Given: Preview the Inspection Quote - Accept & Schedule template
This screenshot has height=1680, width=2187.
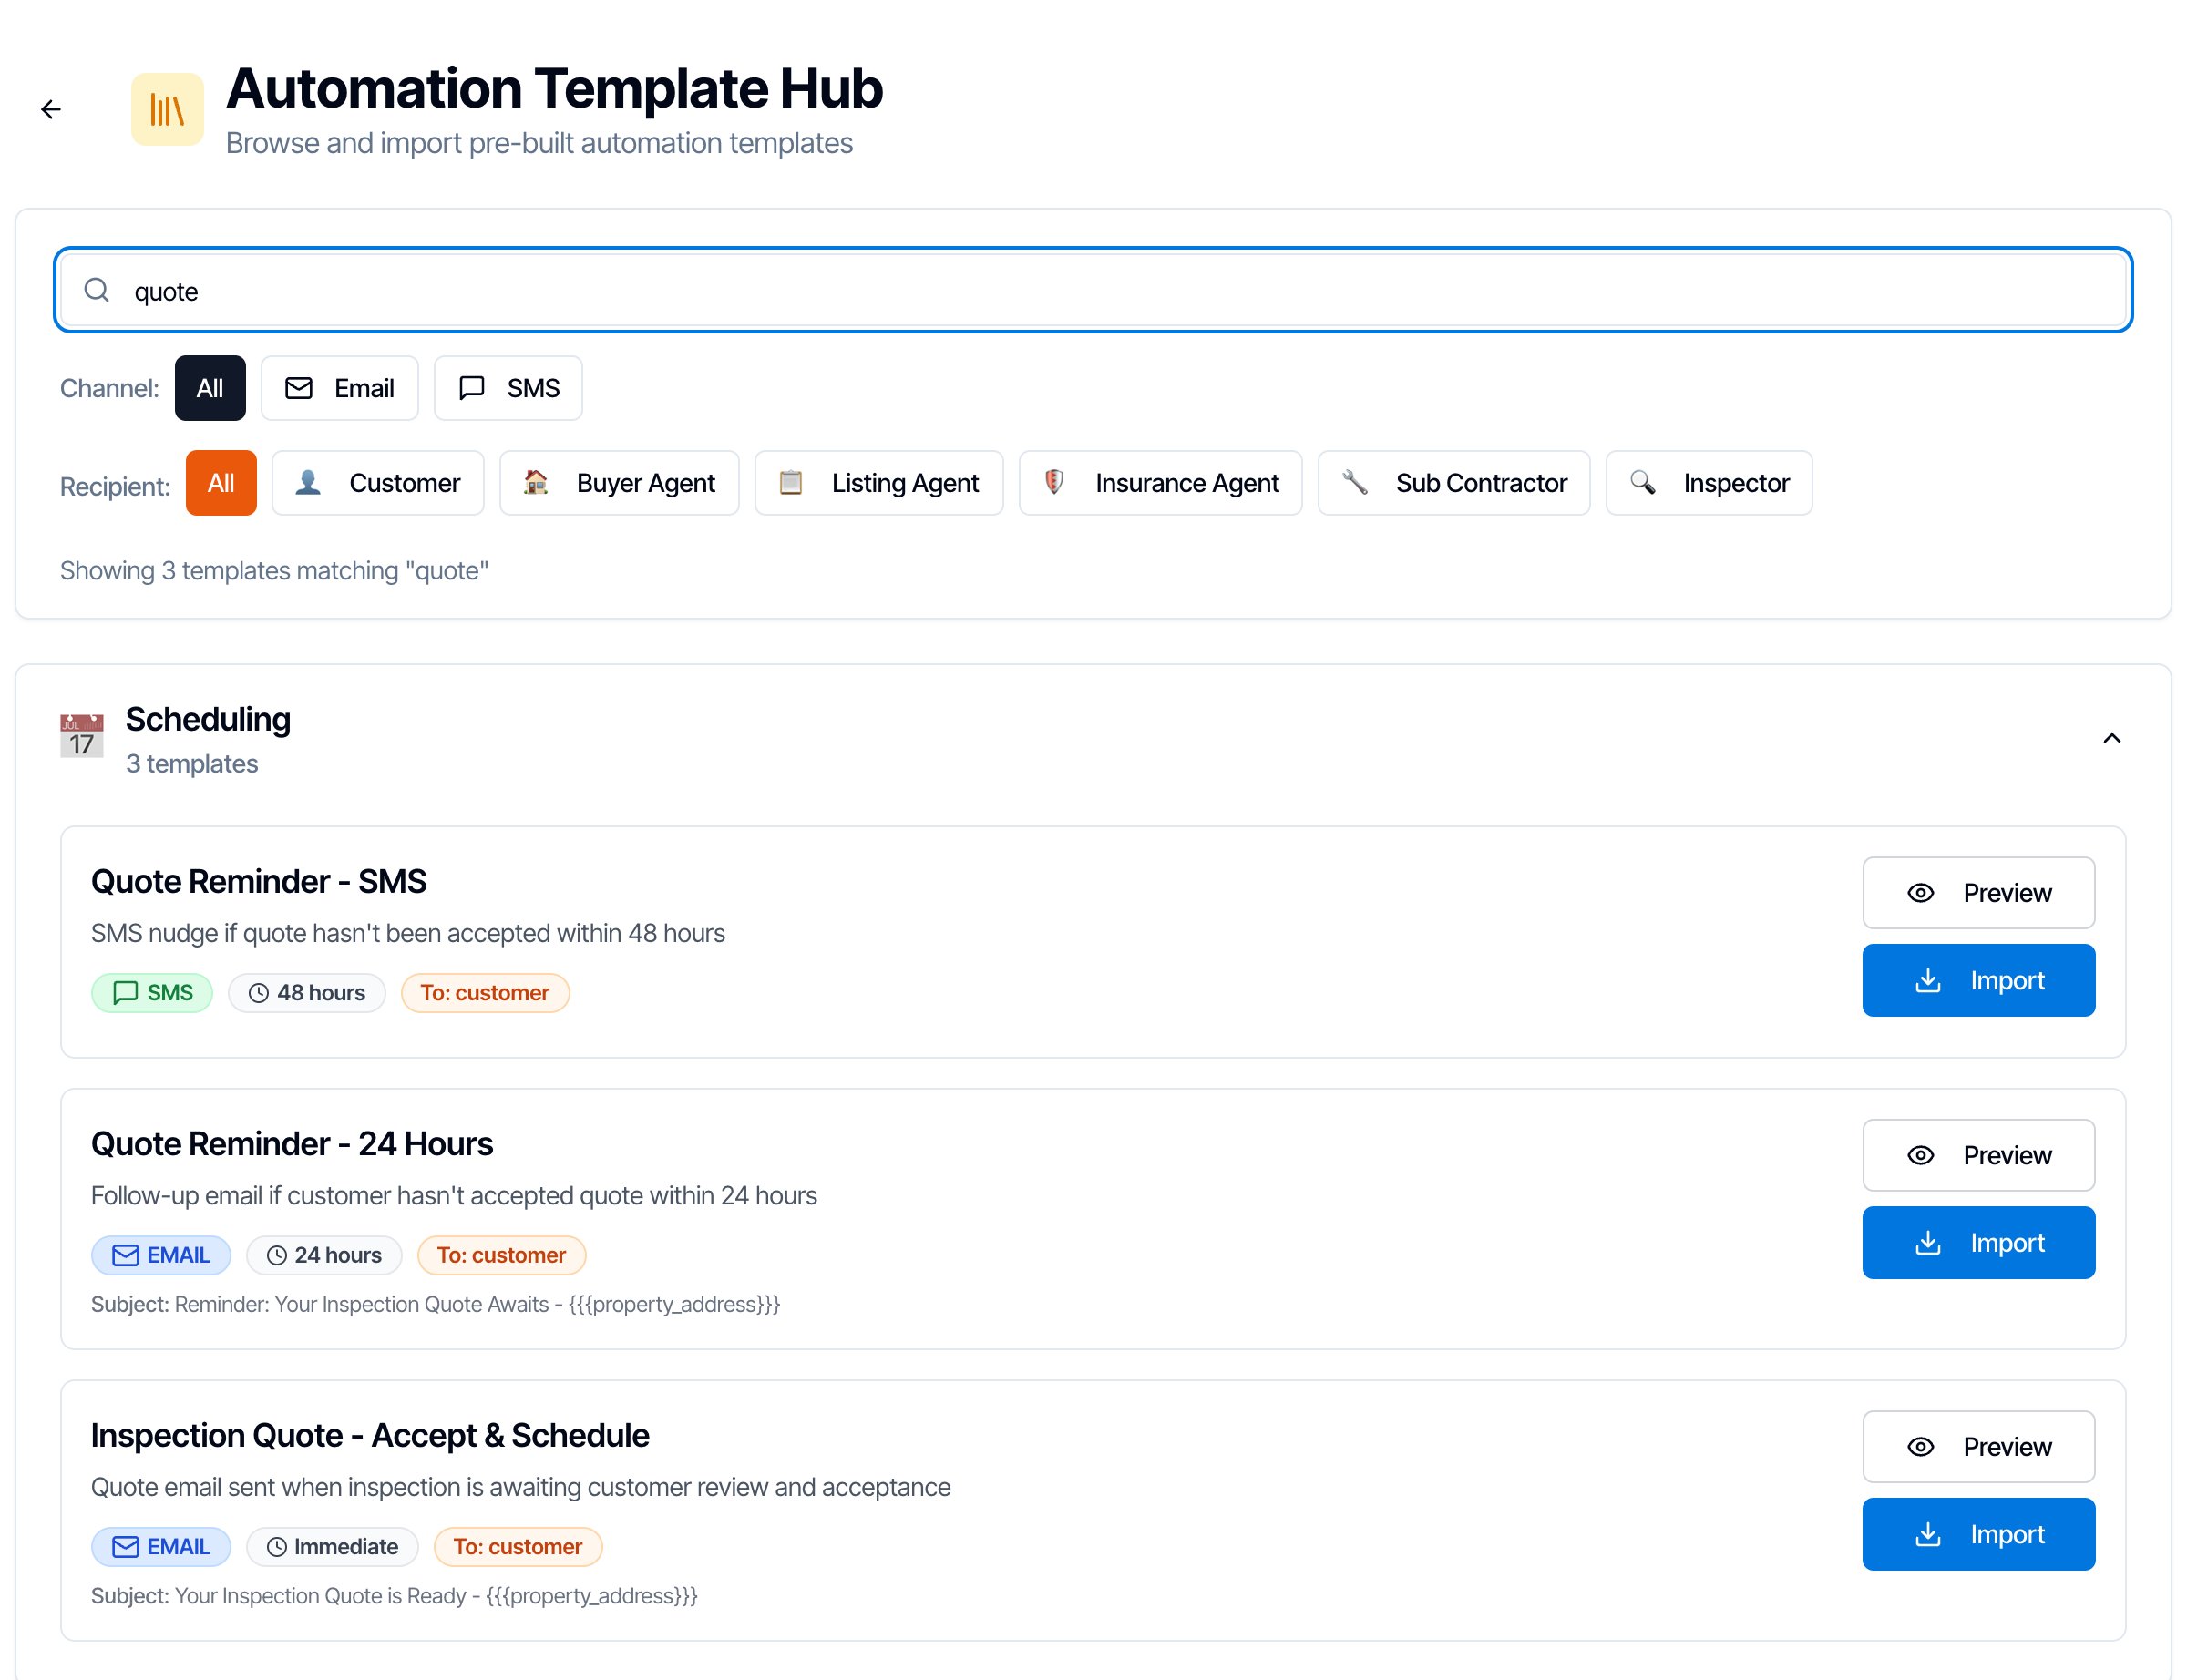Looking at the screenshot, I should (x=1978, y=1447).
